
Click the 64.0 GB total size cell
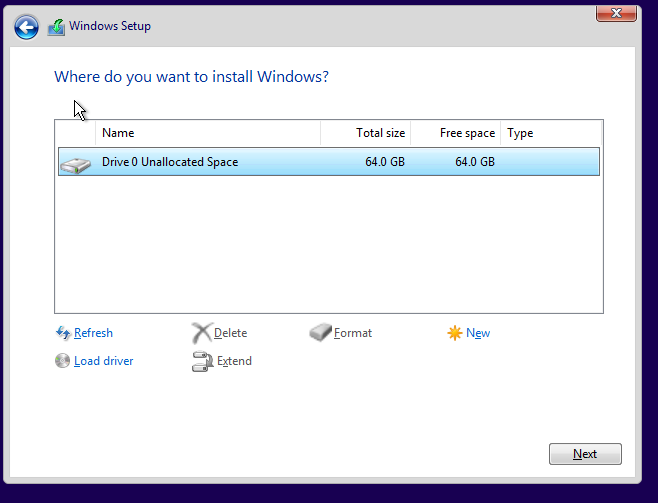pyautogui.click(x=385, y=162)
